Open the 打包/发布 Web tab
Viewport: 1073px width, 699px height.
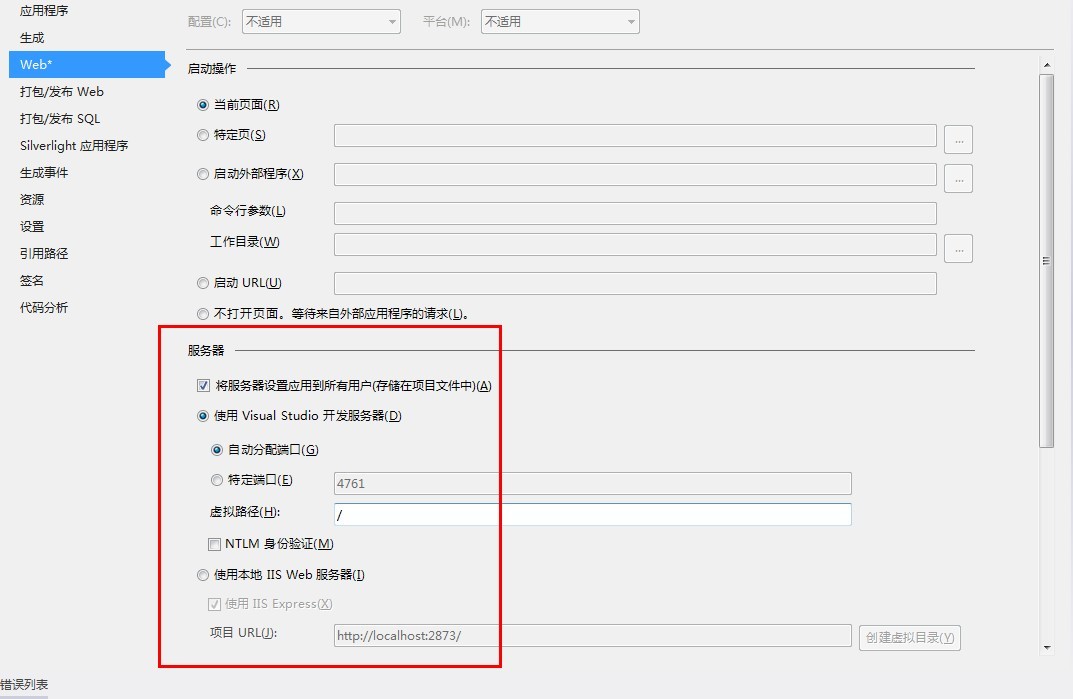click(x=62, y=92)
